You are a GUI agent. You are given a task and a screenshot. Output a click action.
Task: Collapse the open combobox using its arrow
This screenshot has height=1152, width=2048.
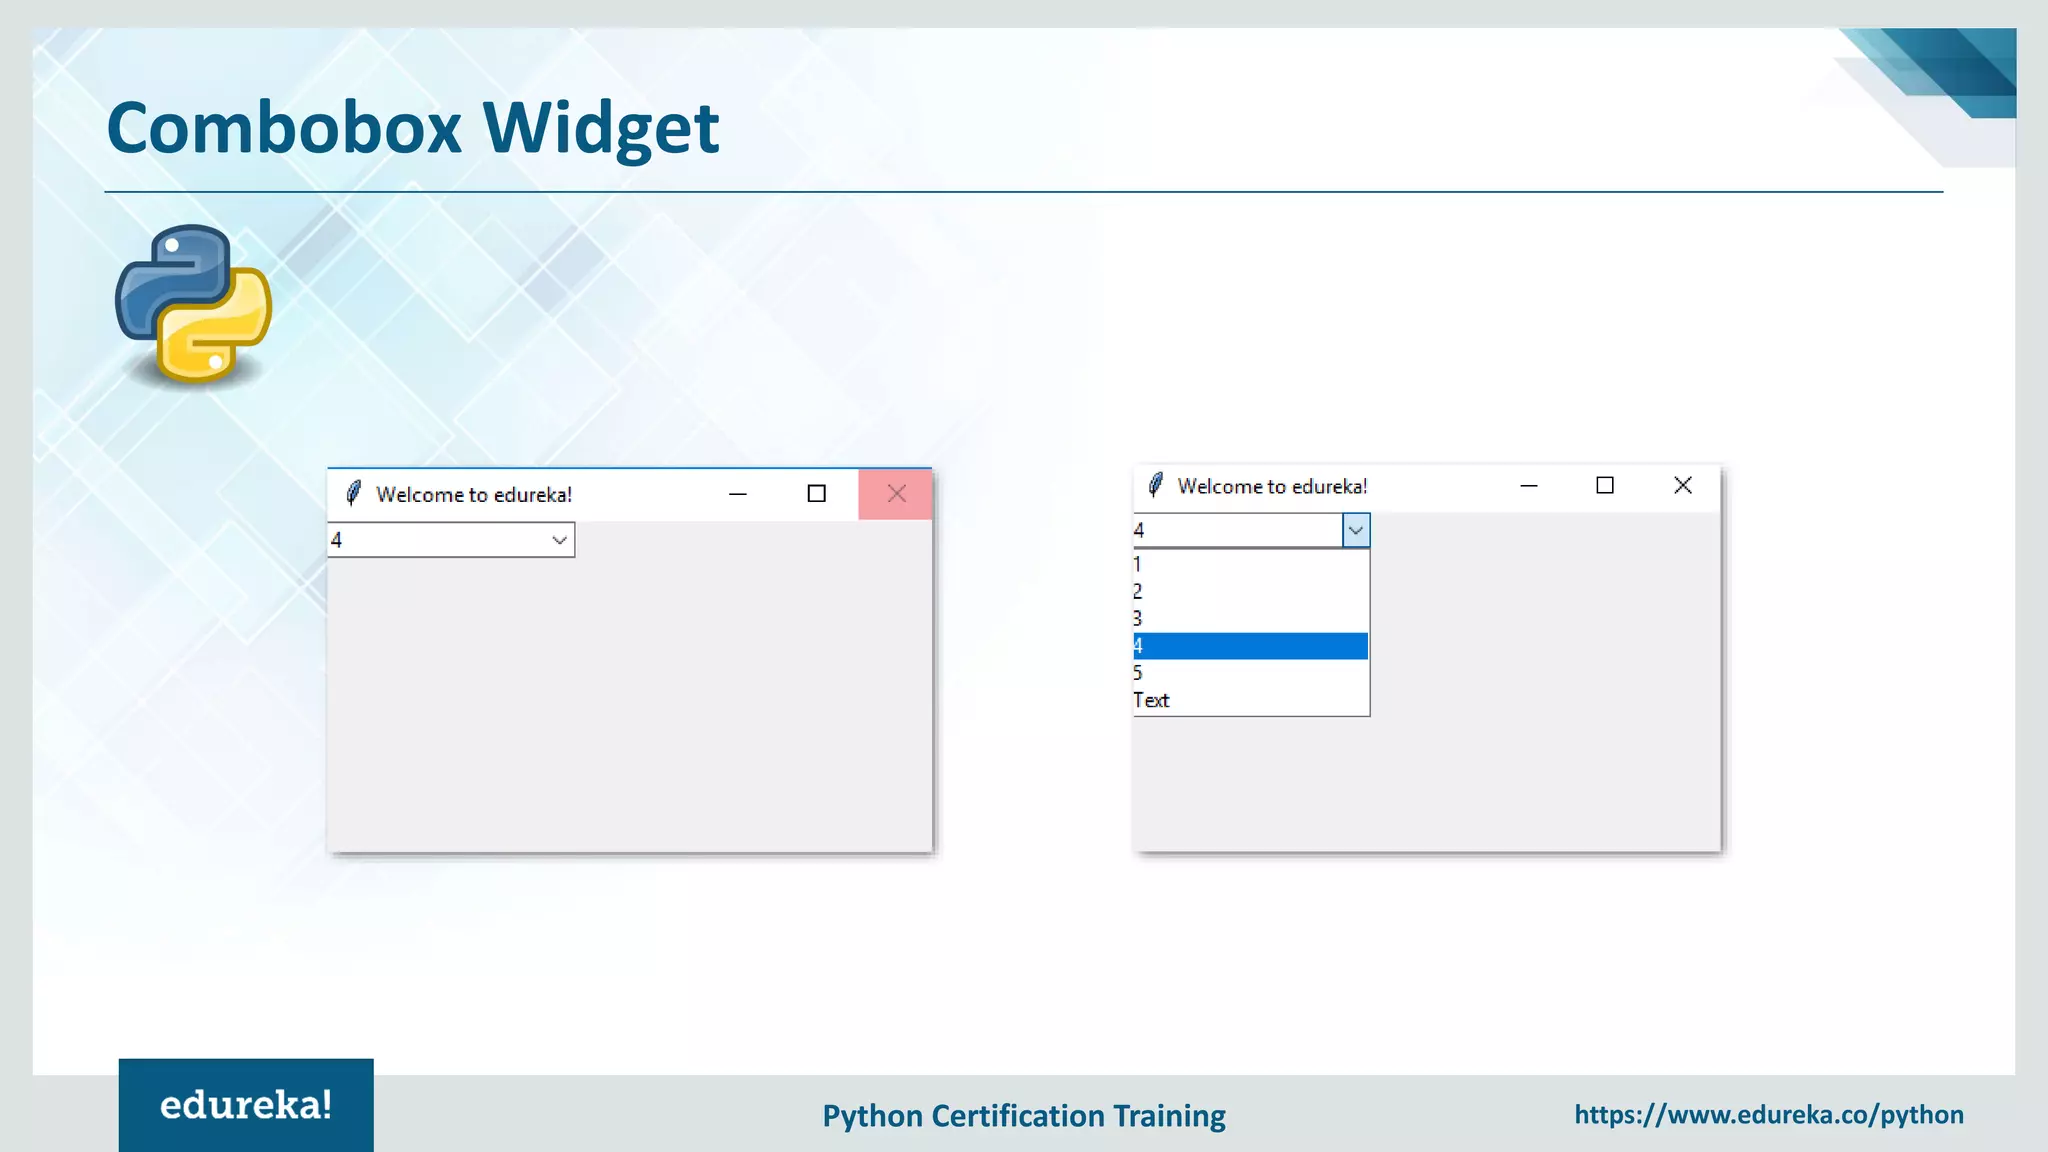click(x=1356, y=530)
